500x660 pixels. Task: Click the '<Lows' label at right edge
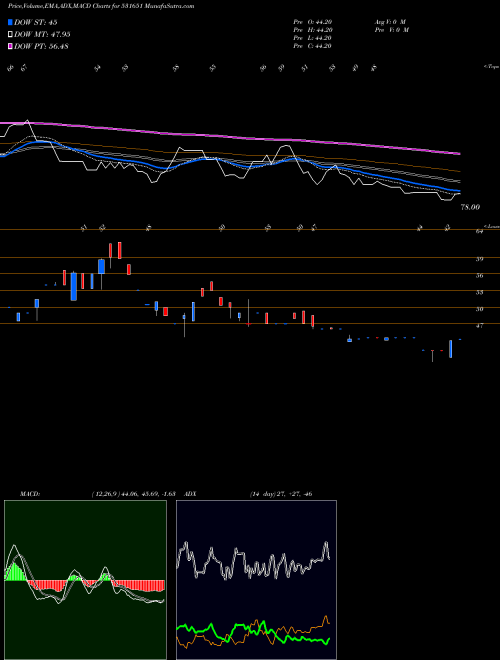491,226
